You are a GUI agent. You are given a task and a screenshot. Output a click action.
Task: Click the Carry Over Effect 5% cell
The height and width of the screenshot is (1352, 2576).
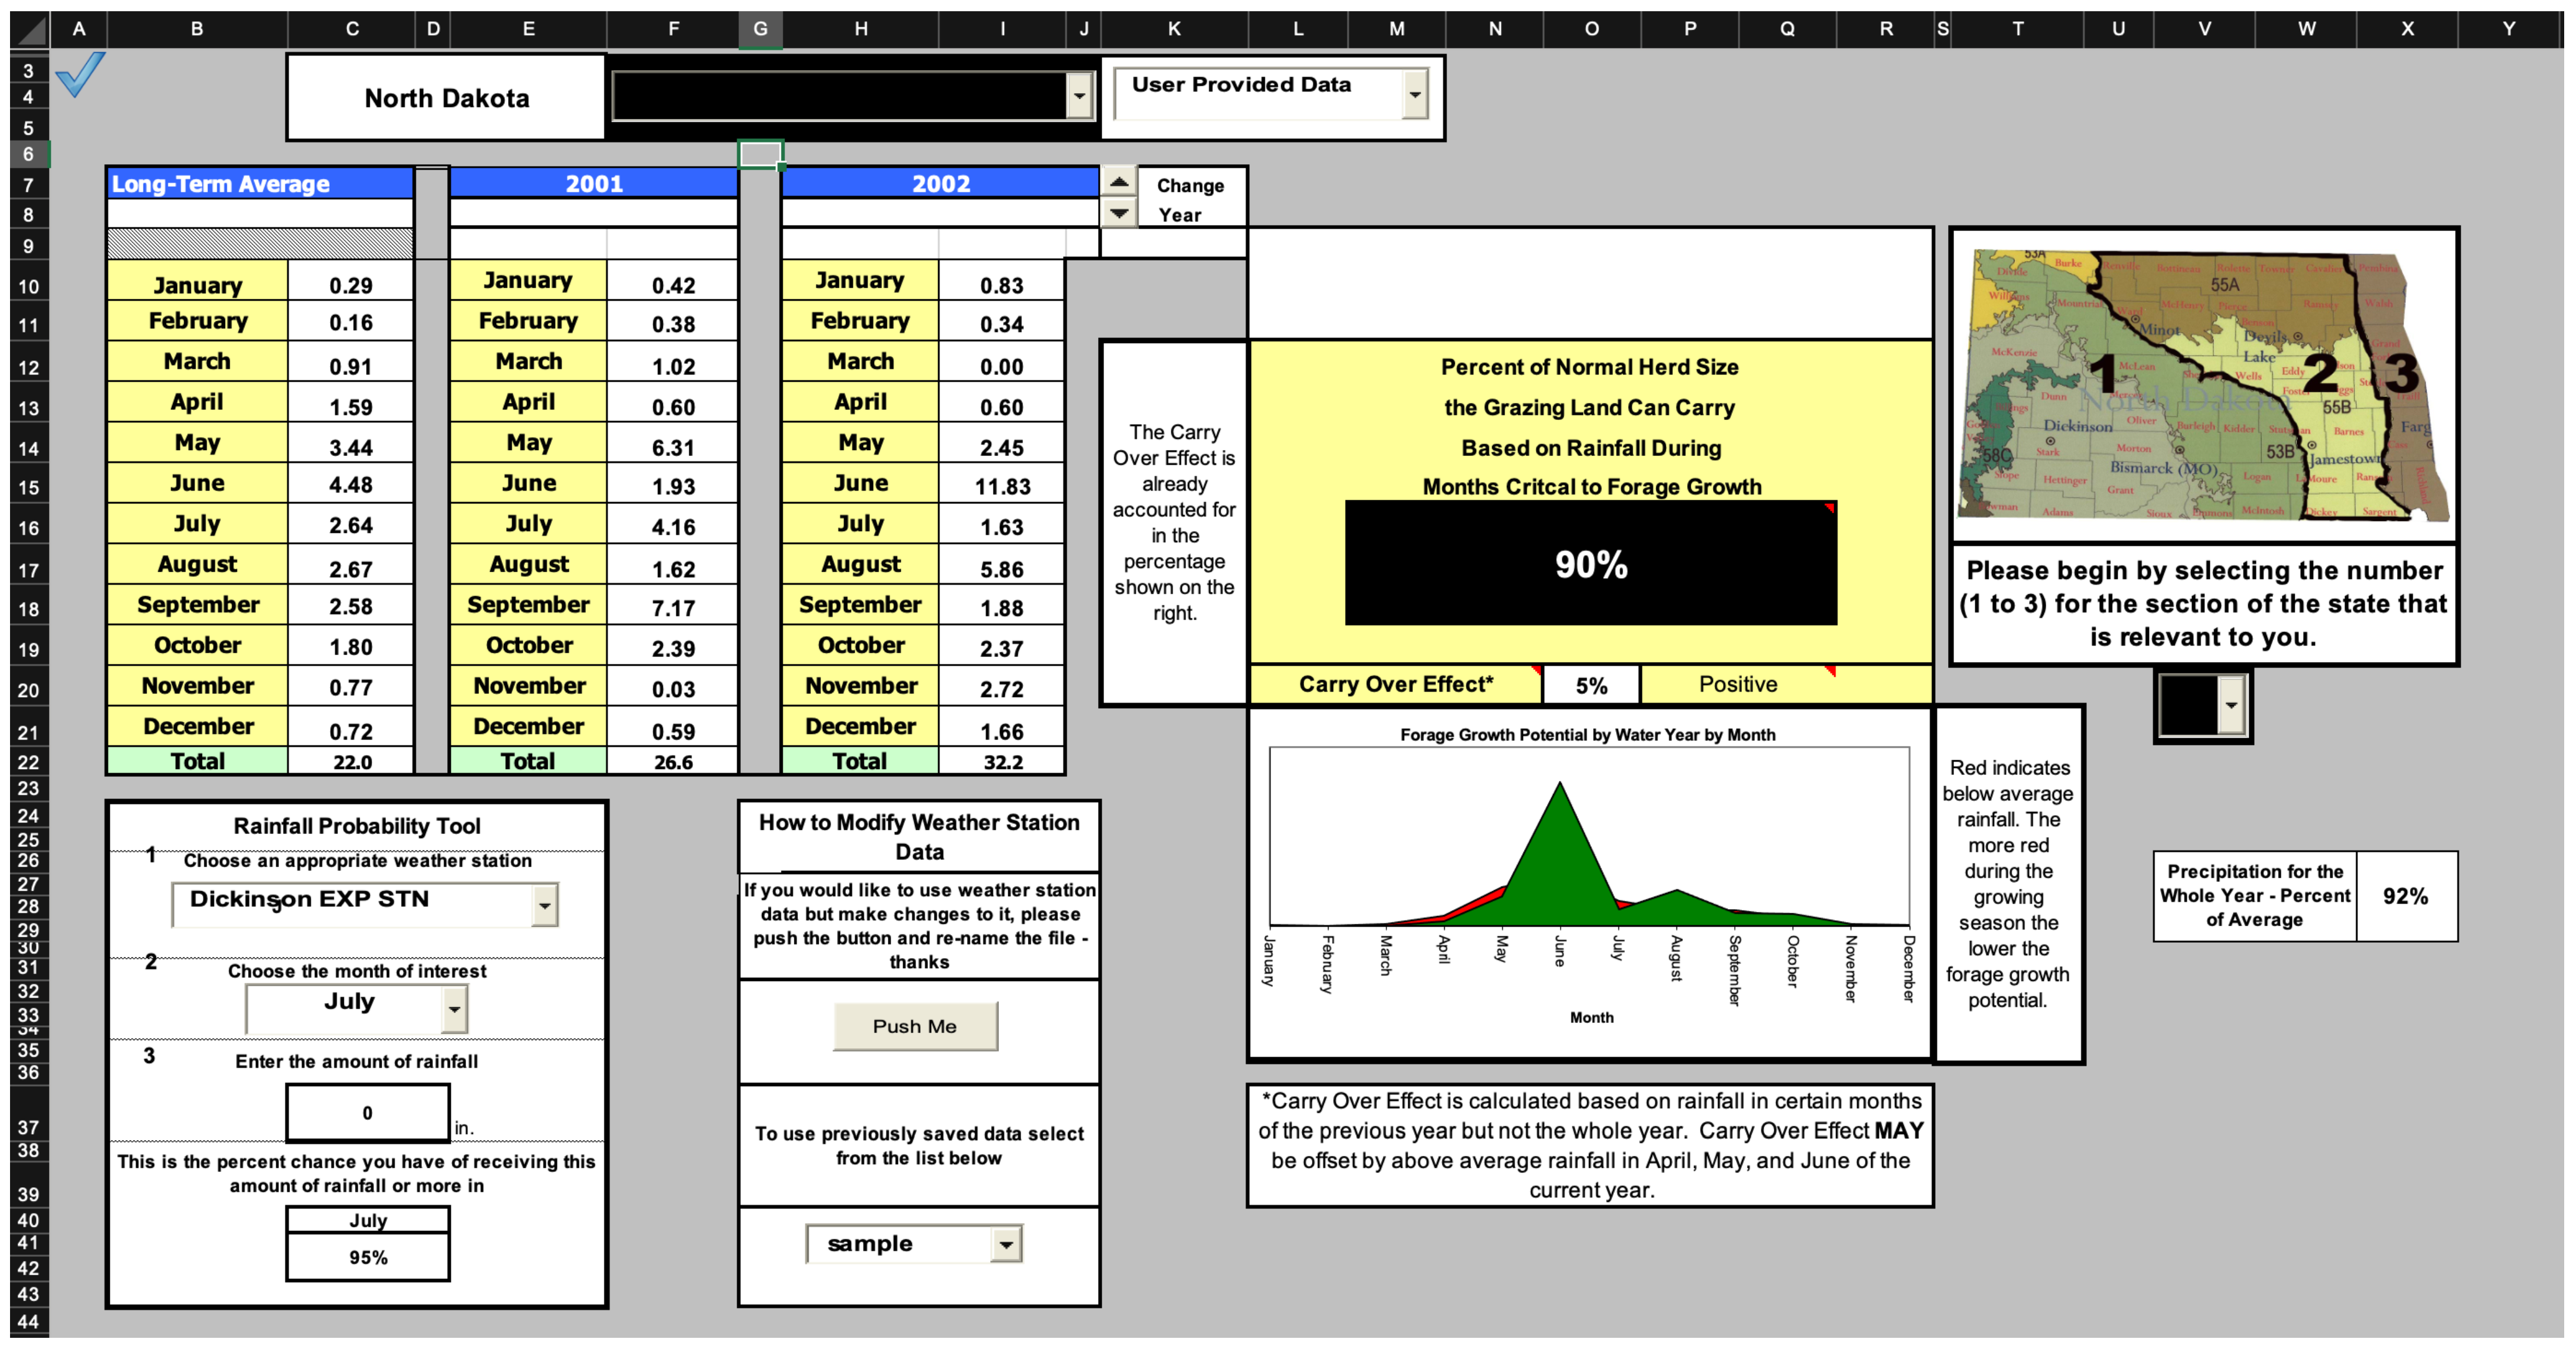1591,685
